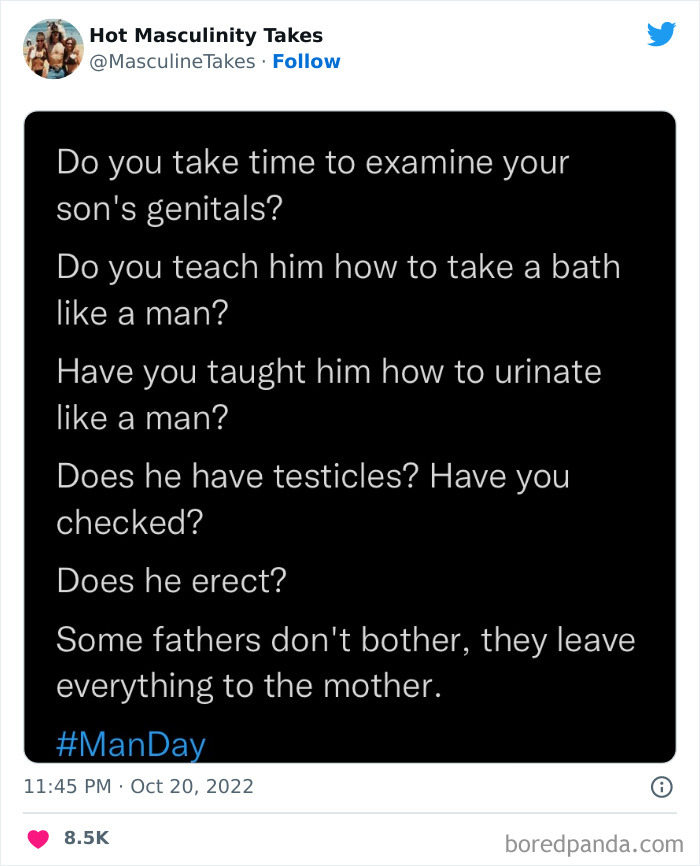Click the round profile avatar photo
Image resolution: width=700 pixels, height=866 pixels.
click(x=52, y=46)
